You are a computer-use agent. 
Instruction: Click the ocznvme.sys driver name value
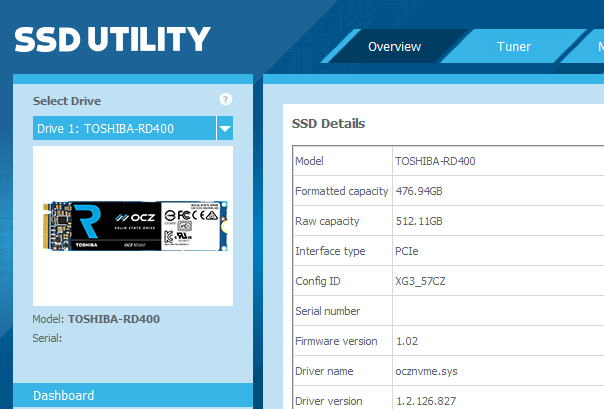click(427, 371)
